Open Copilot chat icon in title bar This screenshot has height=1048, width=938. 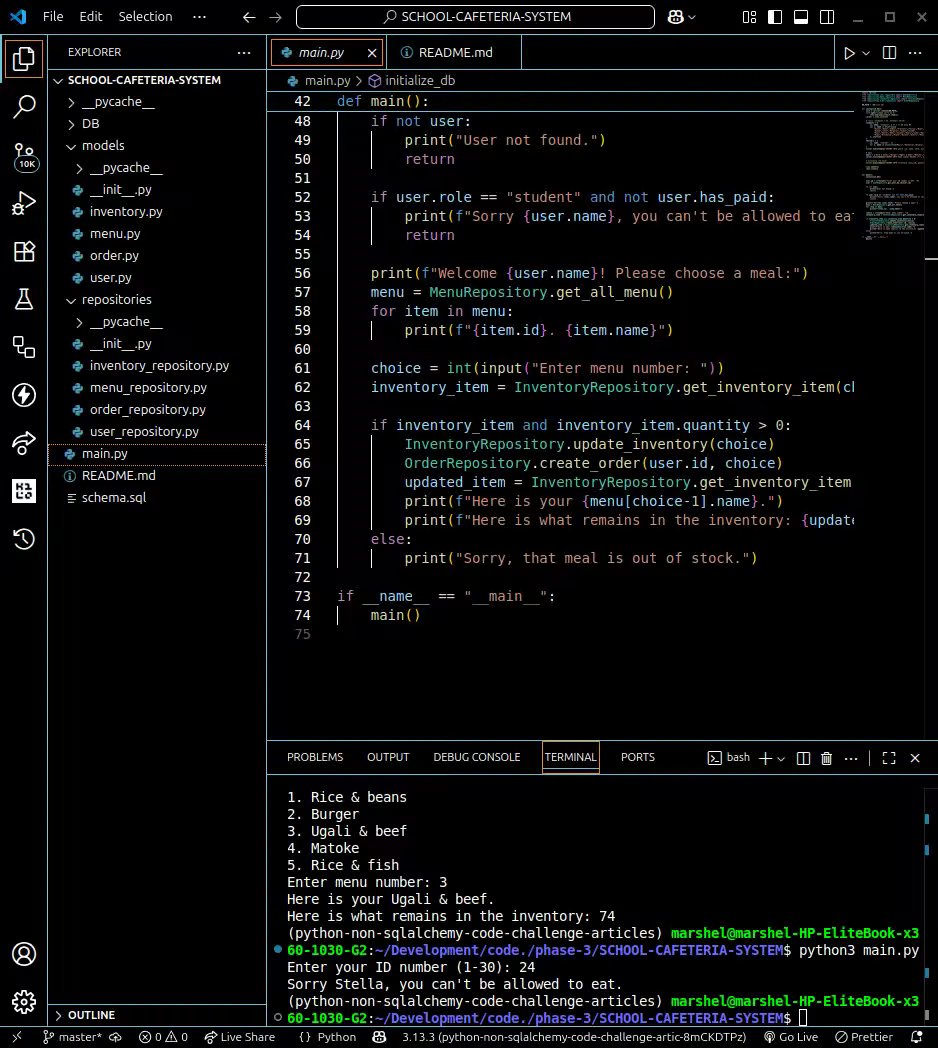tap(675, 17)
